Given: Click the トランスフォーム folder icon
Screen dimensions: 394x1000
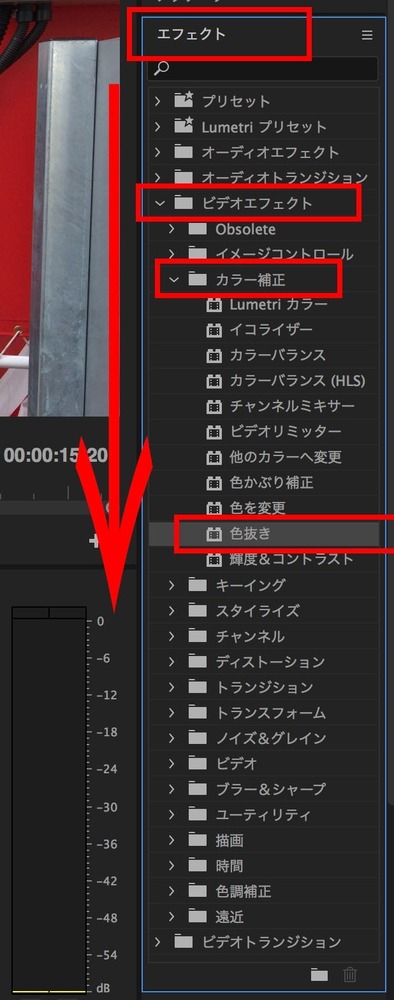Looking at the screenshot, I should point(198,712).
